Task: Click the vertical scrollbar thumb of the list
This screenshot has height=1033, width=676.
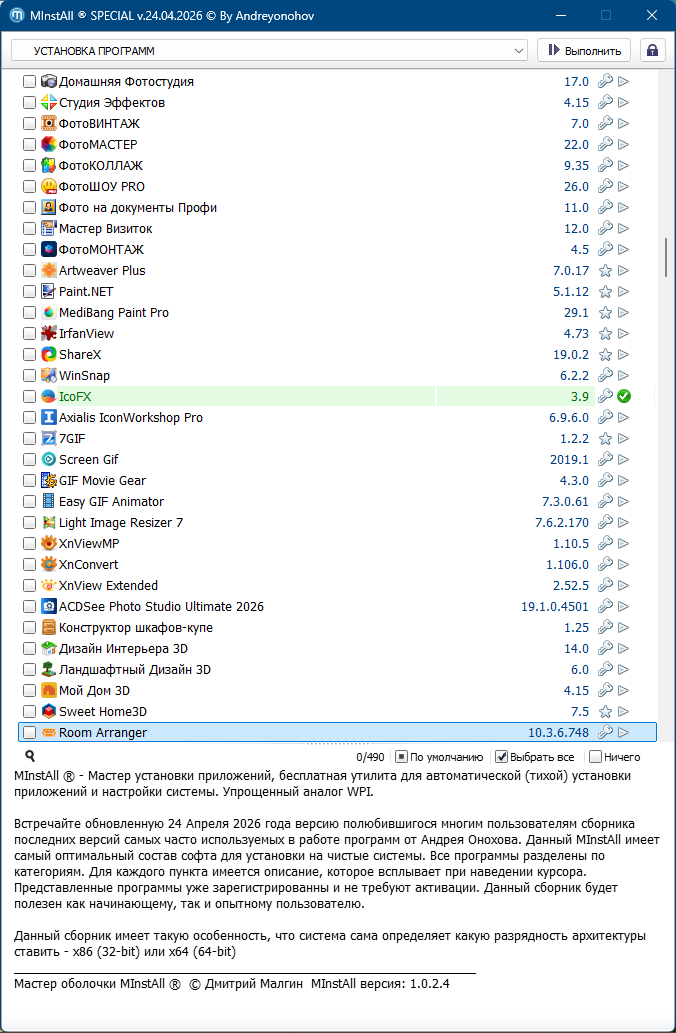Action: click(666, 257)
